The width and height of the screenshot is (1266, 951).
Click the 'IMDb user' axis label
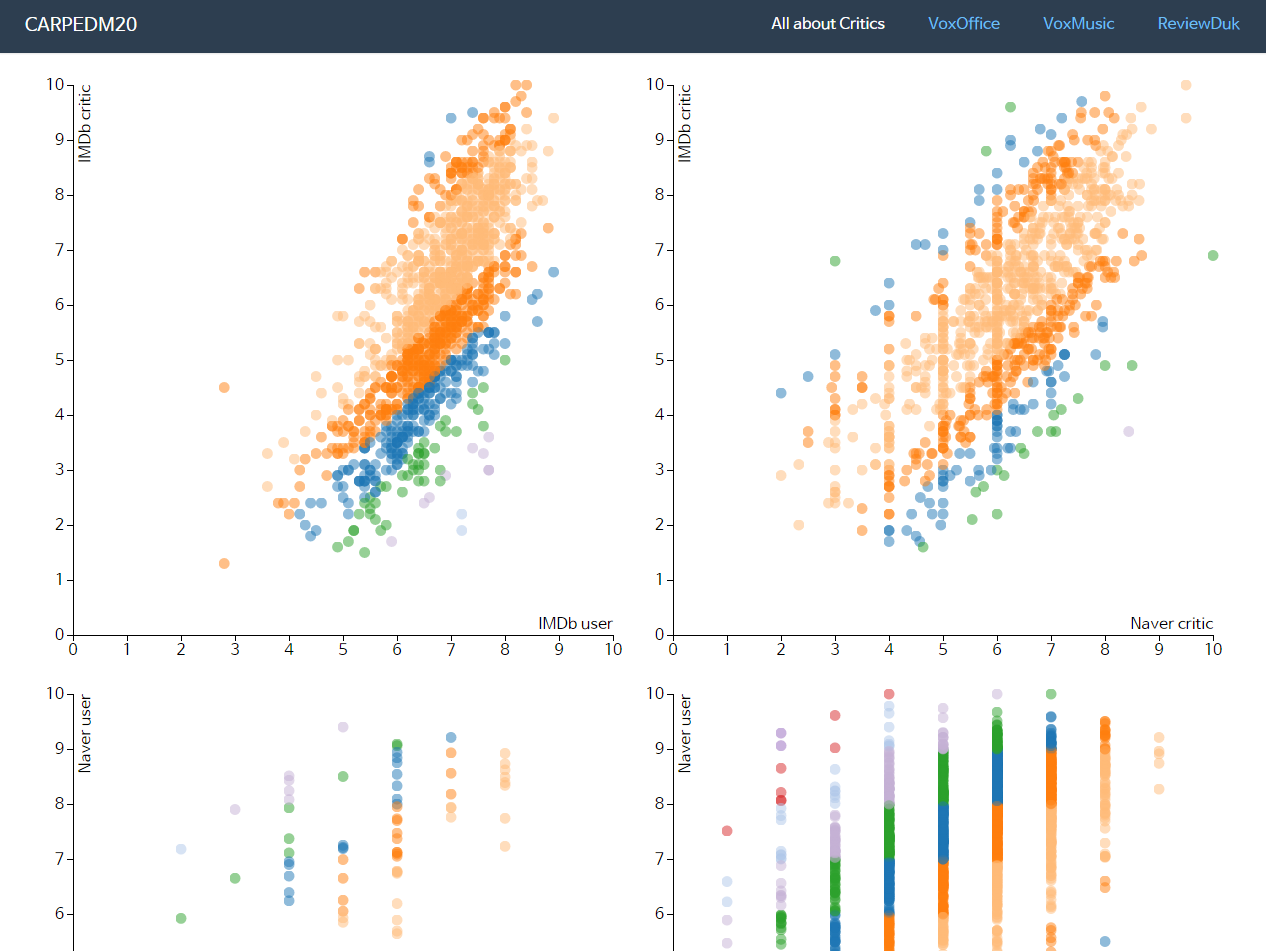[575, 624]
